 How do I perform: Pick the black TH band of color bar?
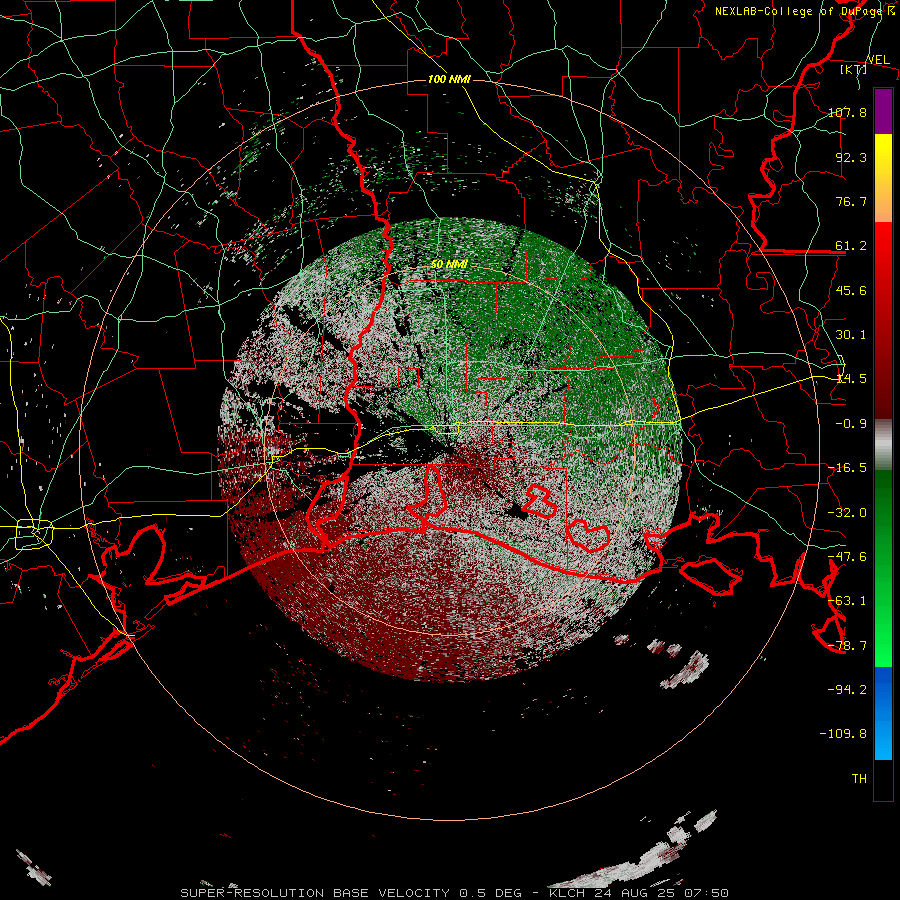(x=883, y=780)
